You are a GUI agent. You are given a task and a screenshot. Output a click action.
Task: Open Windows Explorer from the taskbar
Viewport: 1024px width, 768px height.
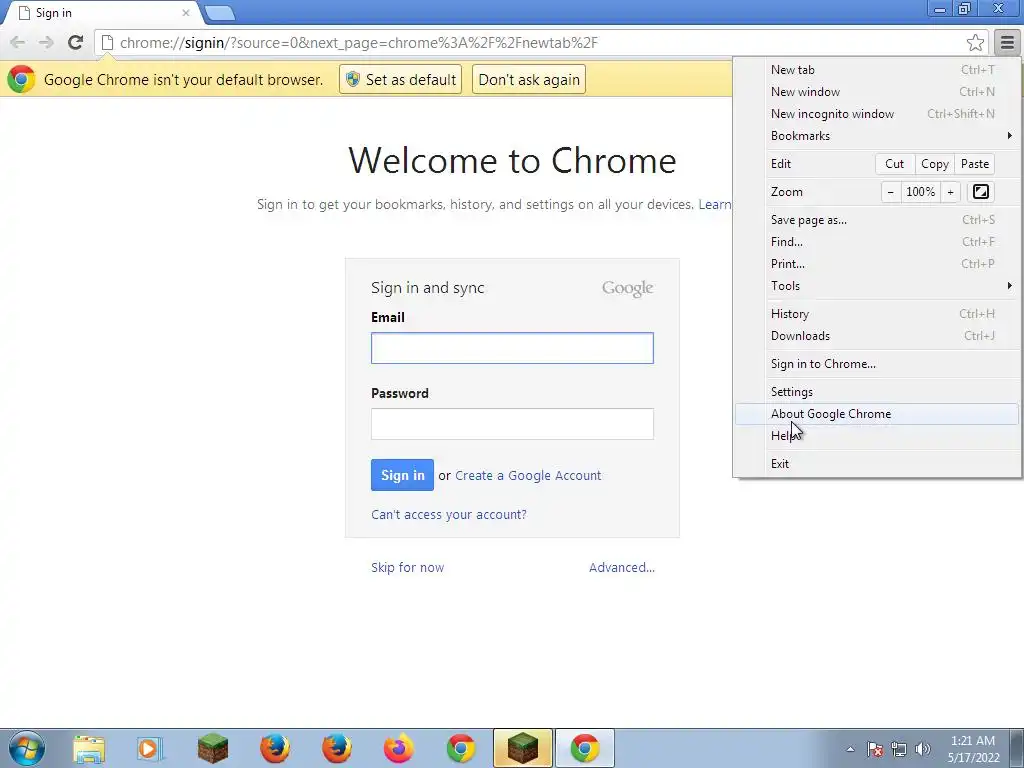pyautogui.click(x=89, y=749)
